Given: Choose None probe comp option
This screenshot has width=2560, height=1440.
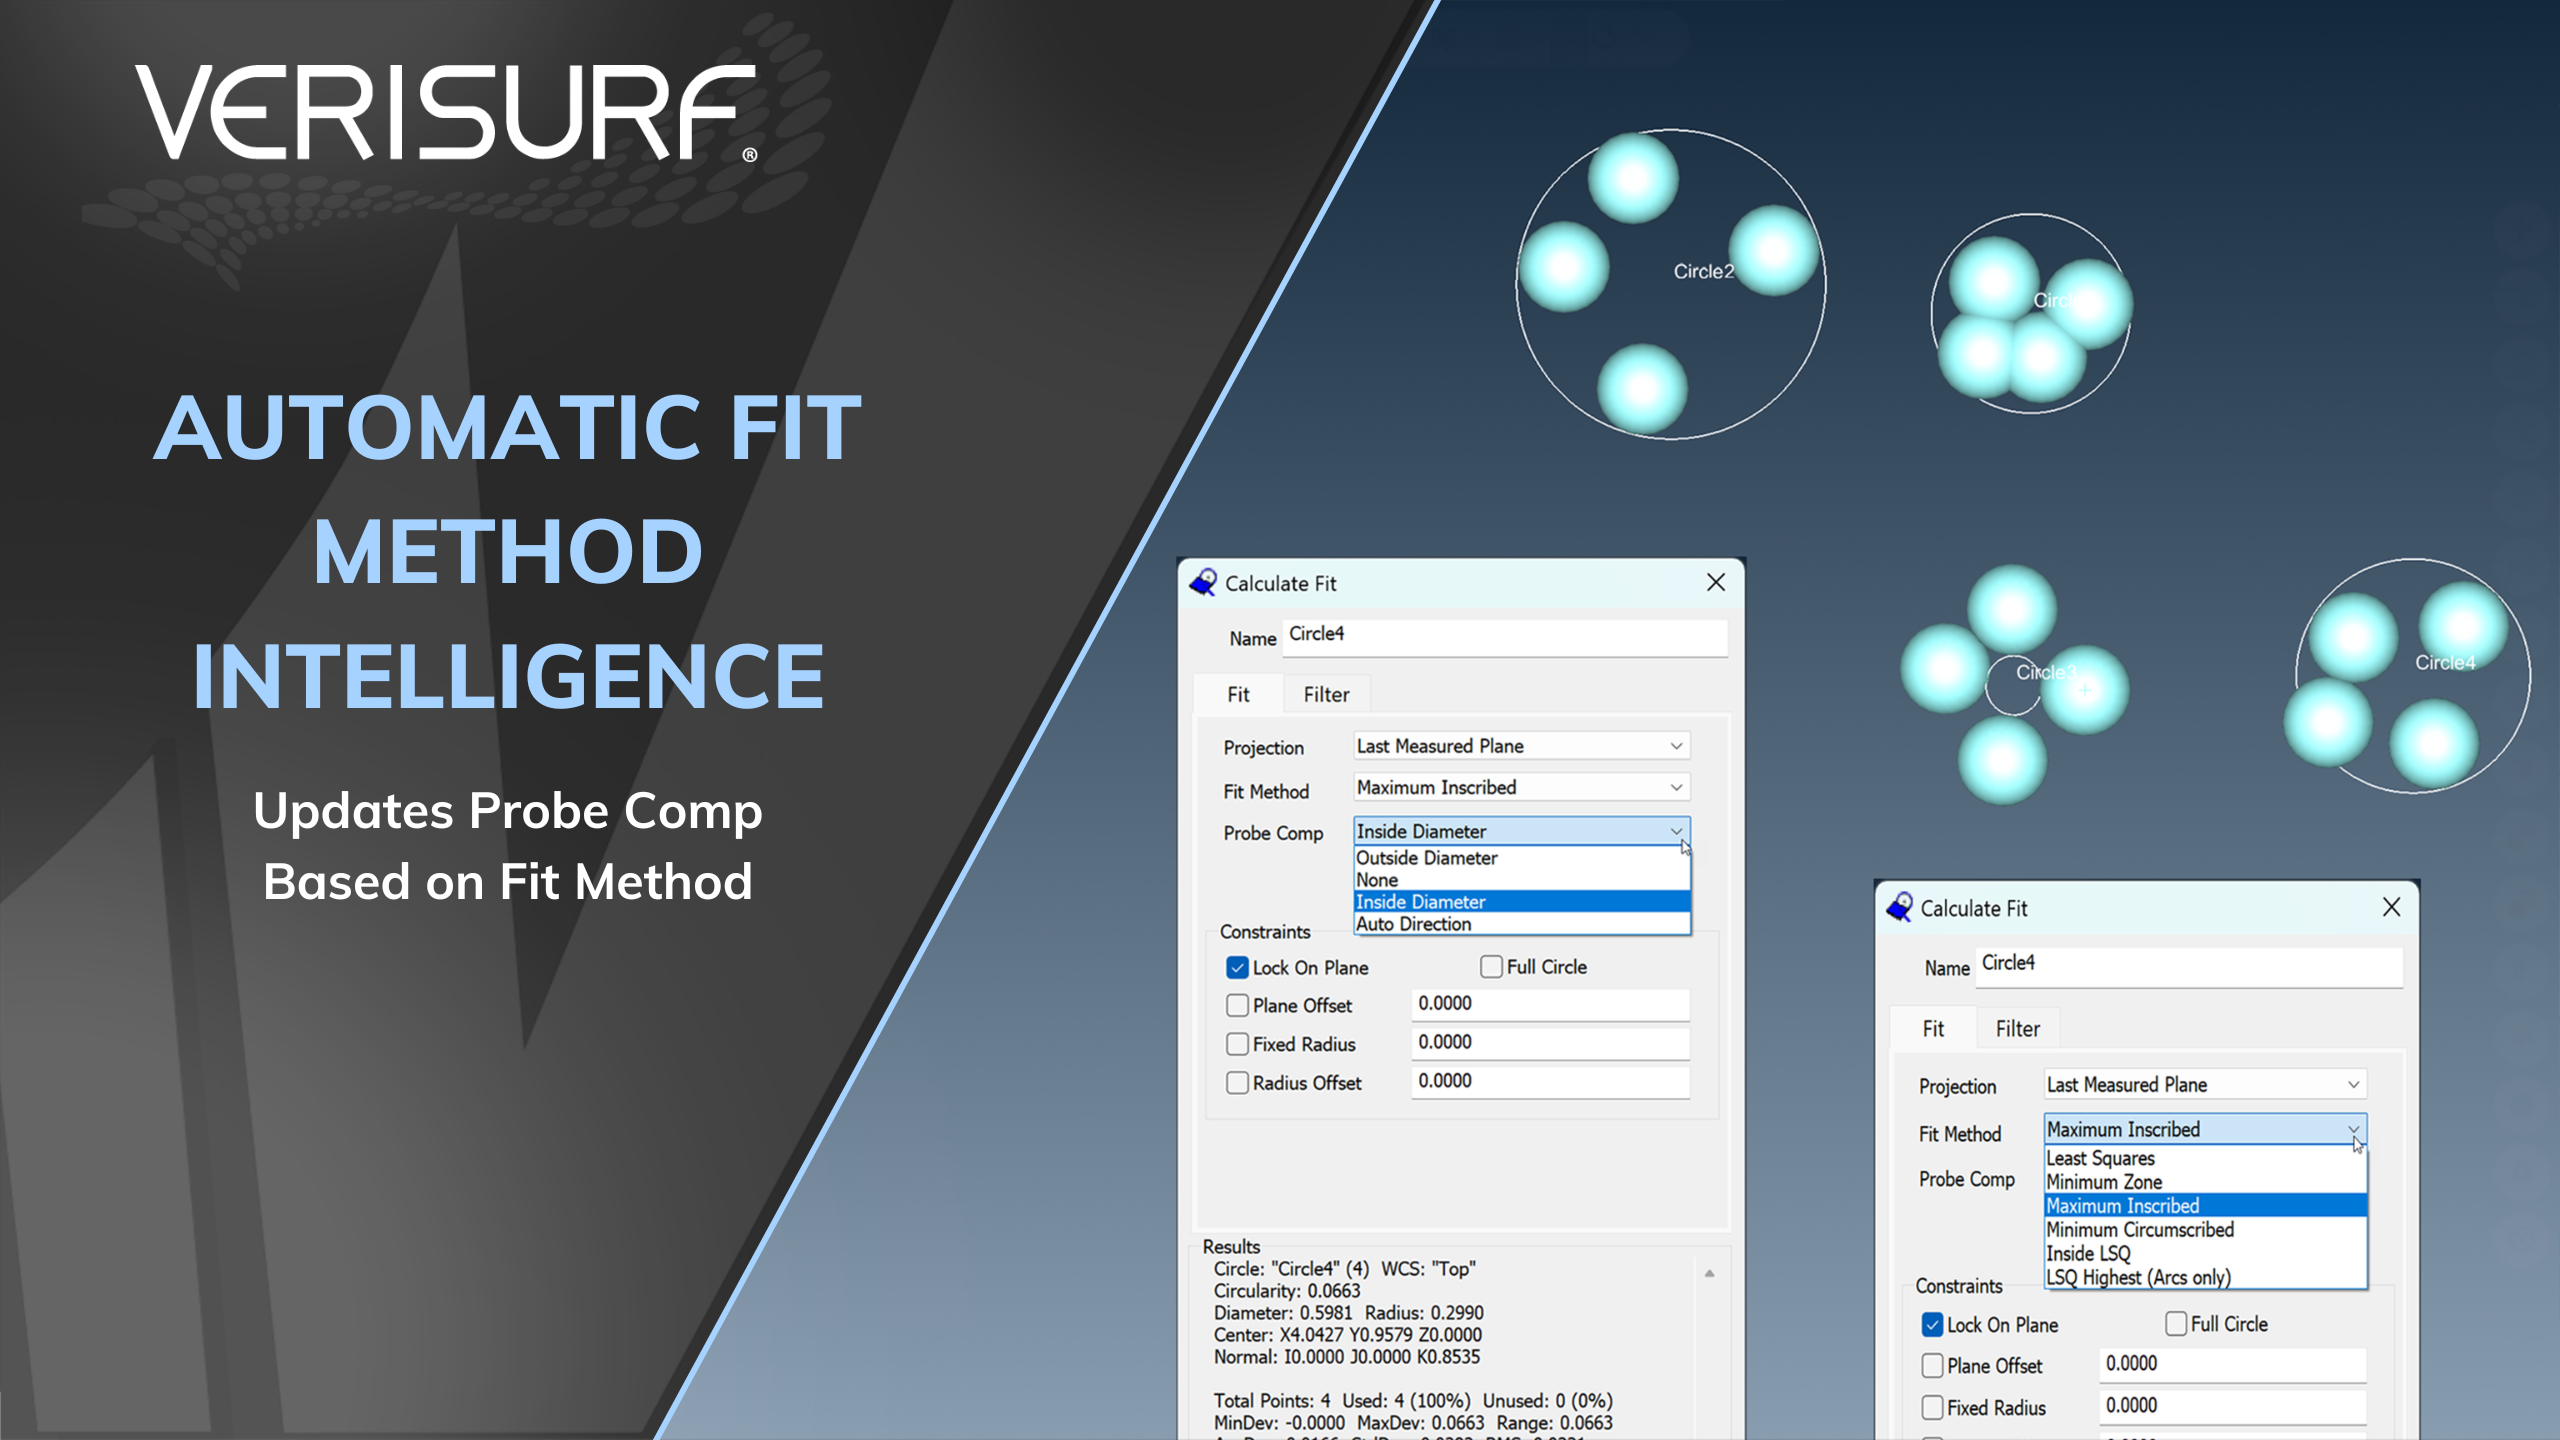Looking at the screenshot, I should tap(1521, 880).
